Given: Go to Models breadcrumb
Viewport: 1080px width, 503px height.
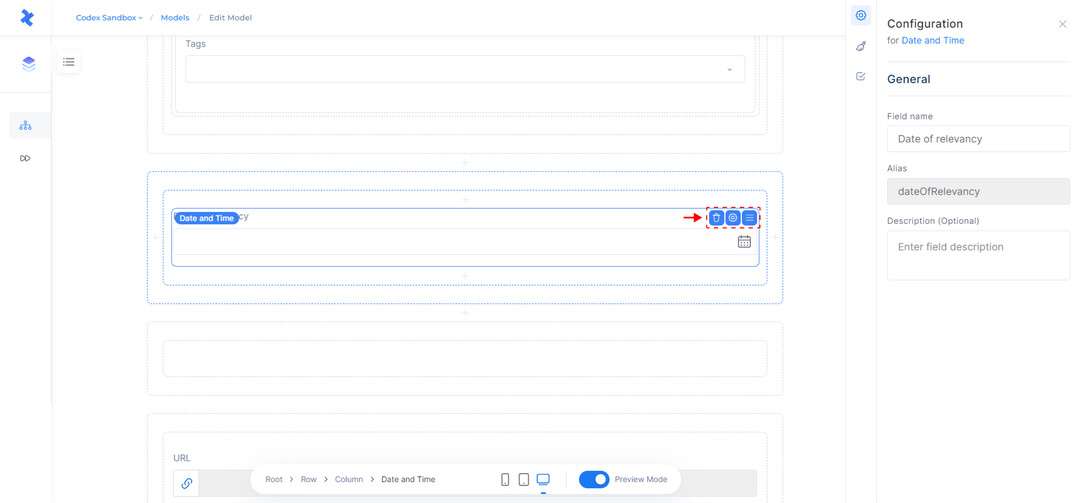Looking at the screenshot, I should [x=175, y=18].
